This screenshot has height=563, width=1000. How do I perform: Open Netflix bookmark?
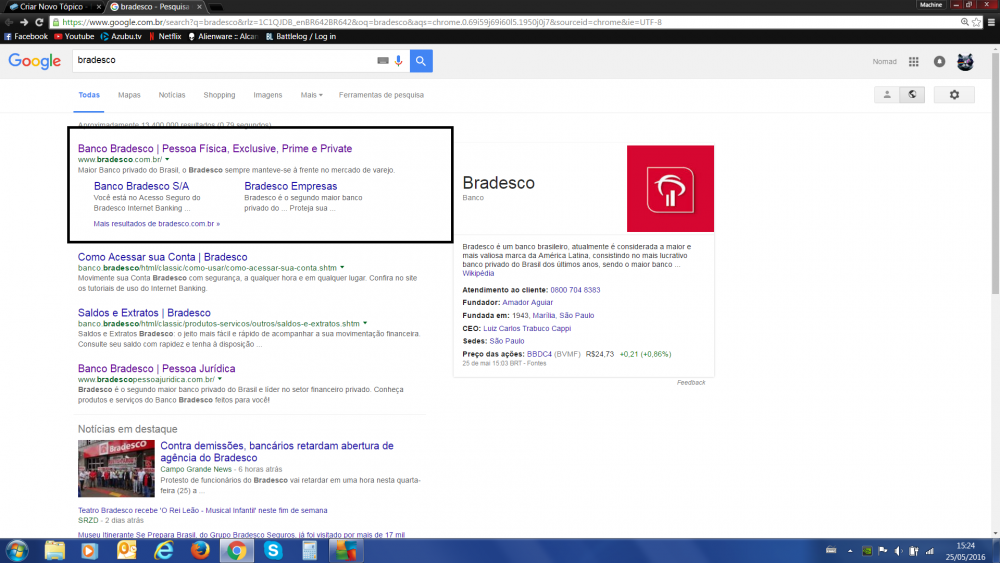[x=165, y=36]
